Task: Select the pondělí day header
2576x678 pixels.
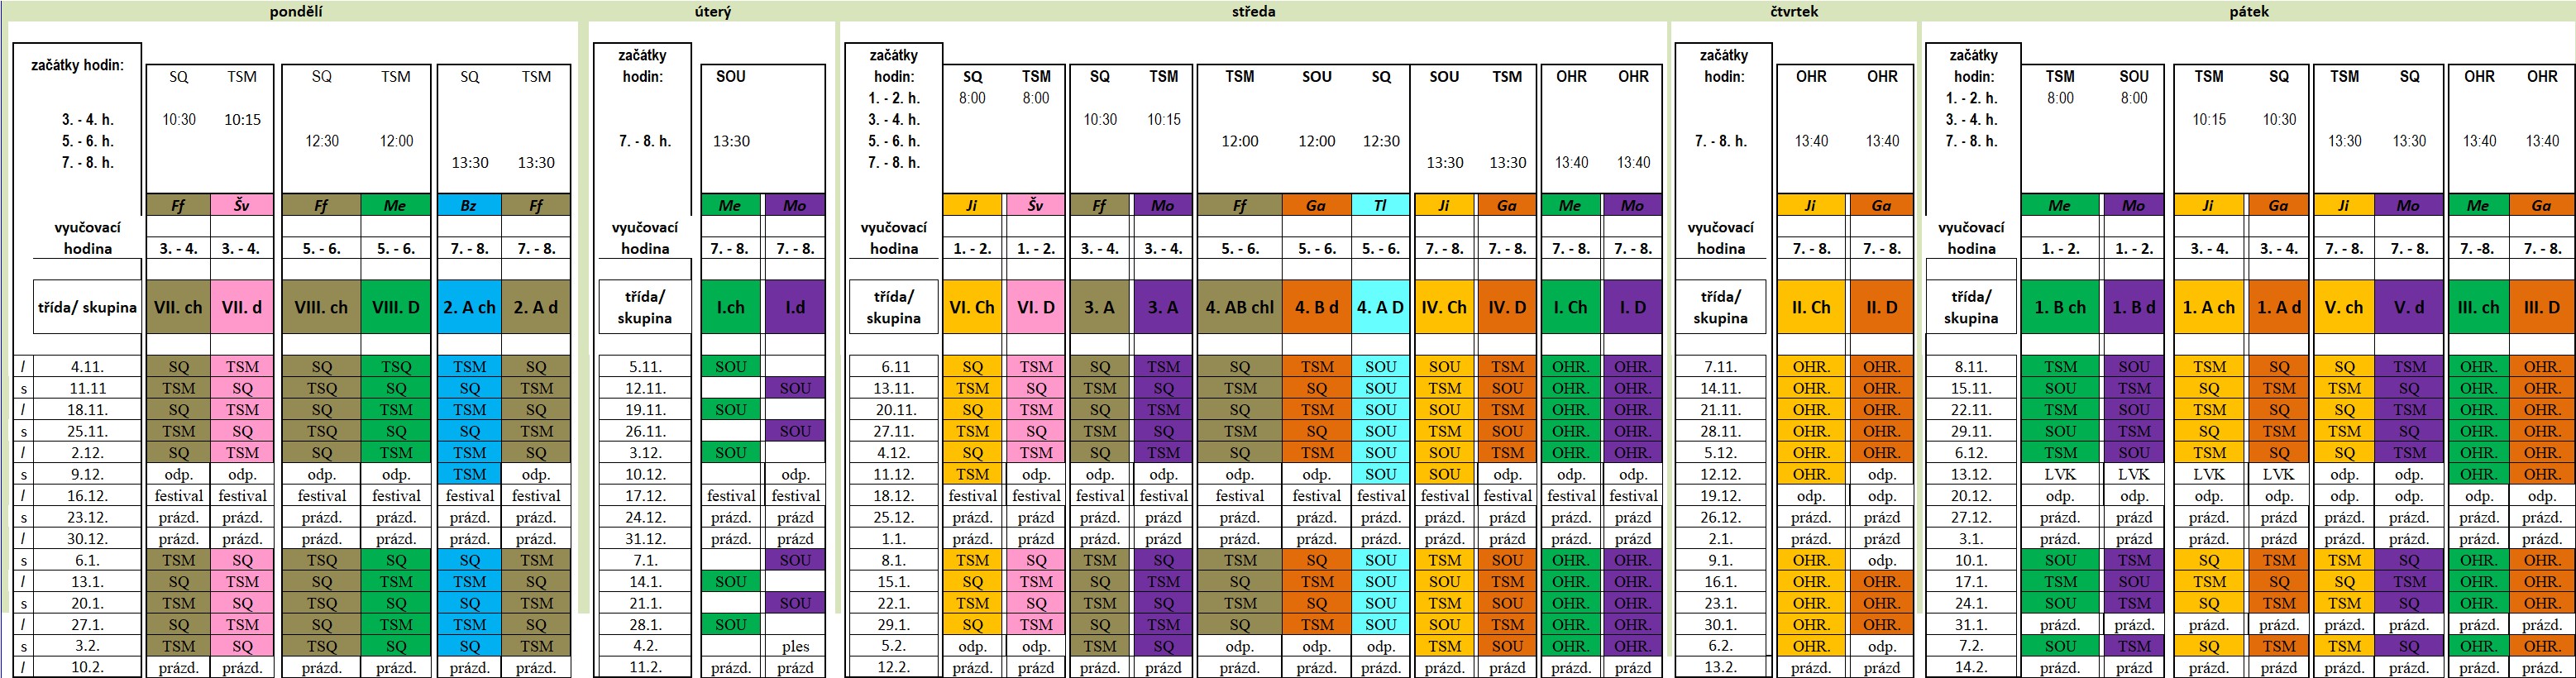Action: 296,11
